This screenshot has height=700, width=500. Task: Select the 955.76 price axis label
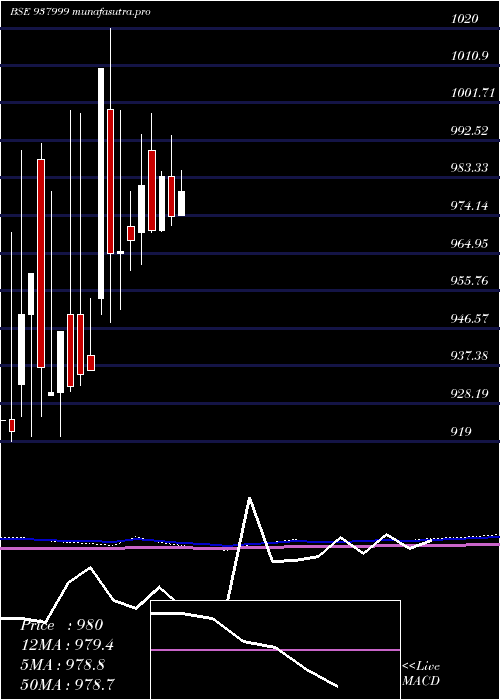(471, 281)
